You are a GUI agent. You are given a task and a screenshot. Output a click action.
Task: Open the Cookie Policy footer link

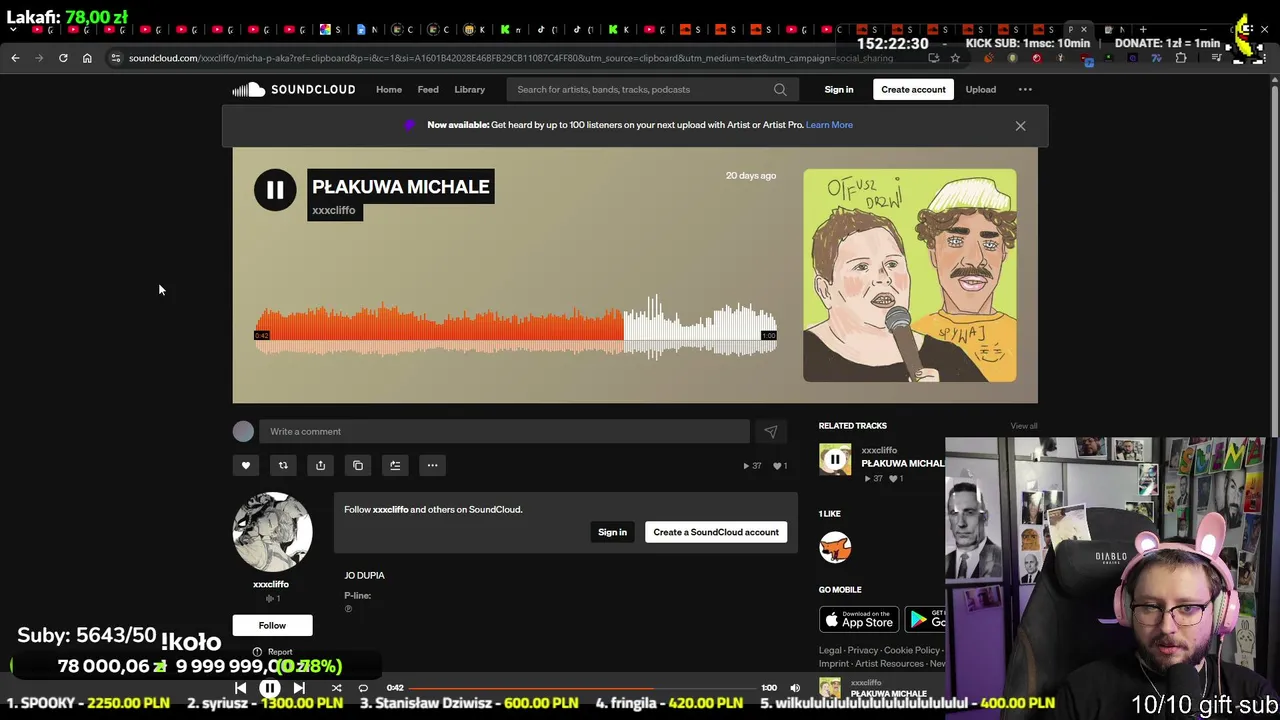912,651
